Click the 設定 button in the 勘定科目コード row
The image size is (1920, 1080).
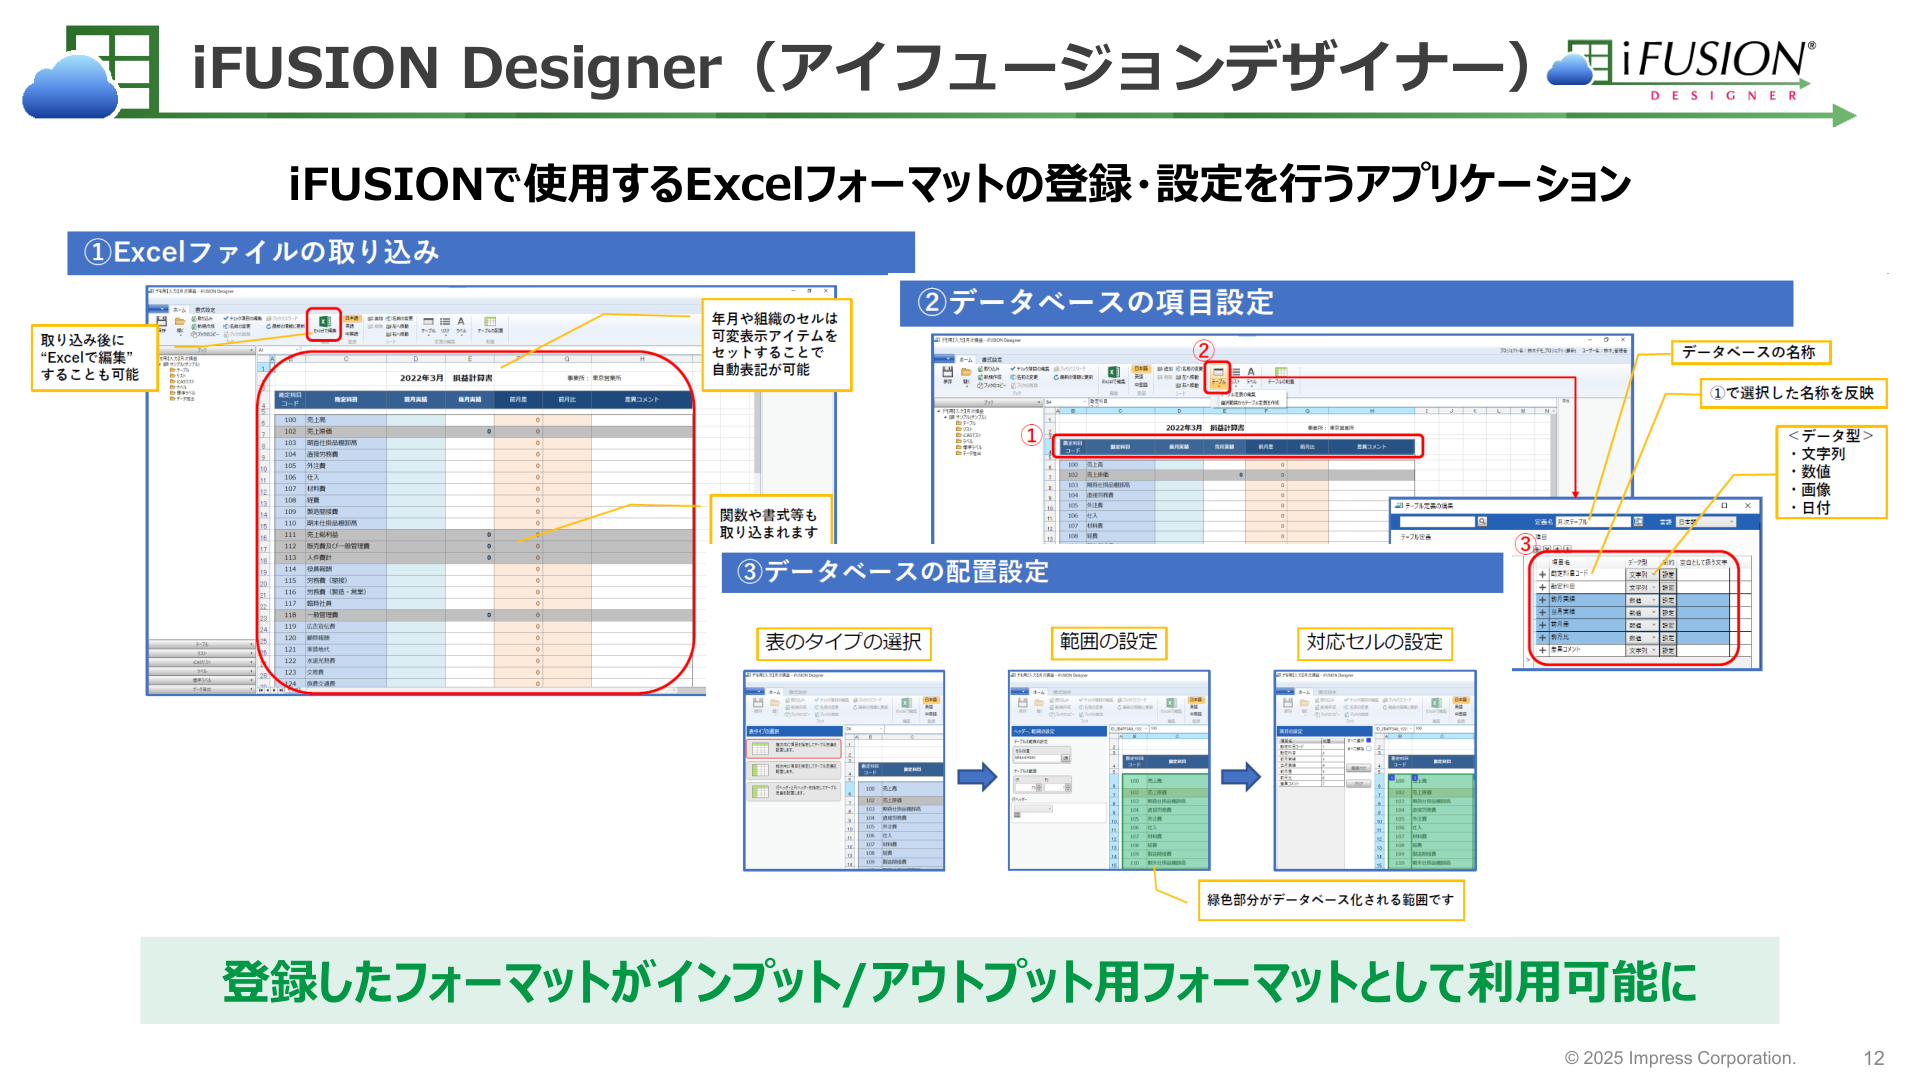[x=1668, y=574]
